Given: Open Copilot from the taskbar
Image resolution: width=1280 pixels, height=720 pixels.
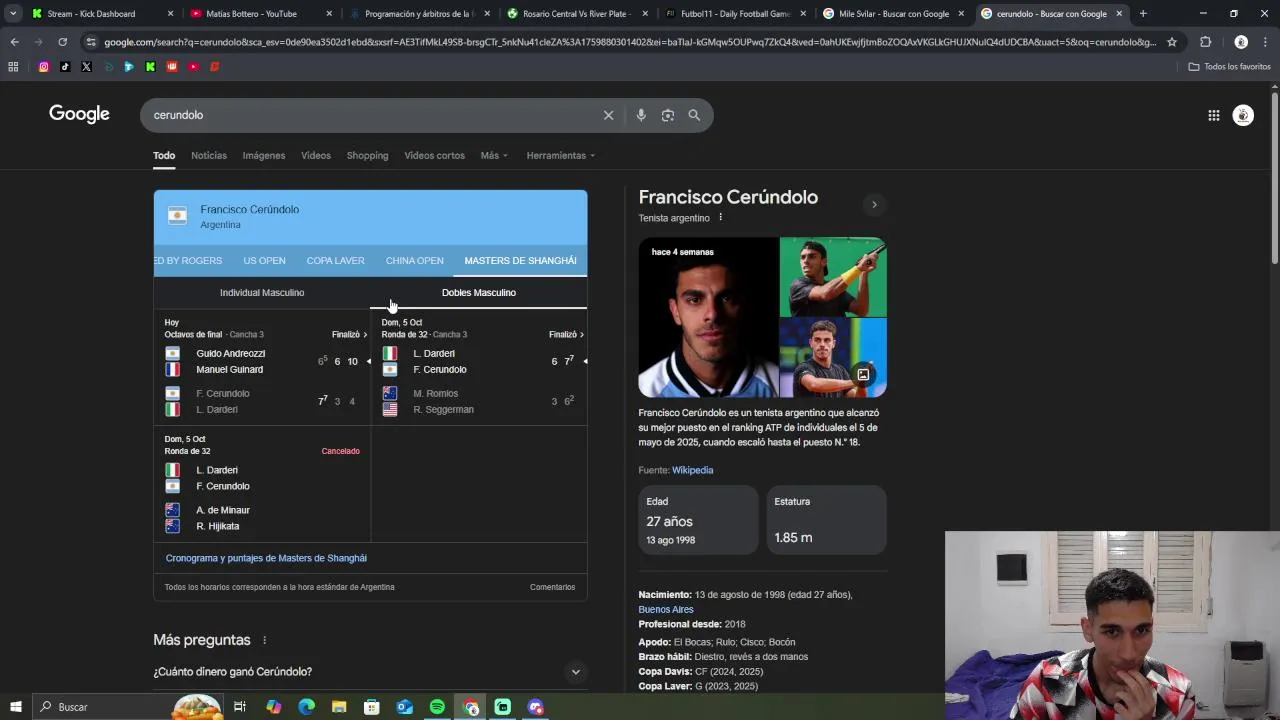Looking at the screenshot, I should (x=273, y=707).
